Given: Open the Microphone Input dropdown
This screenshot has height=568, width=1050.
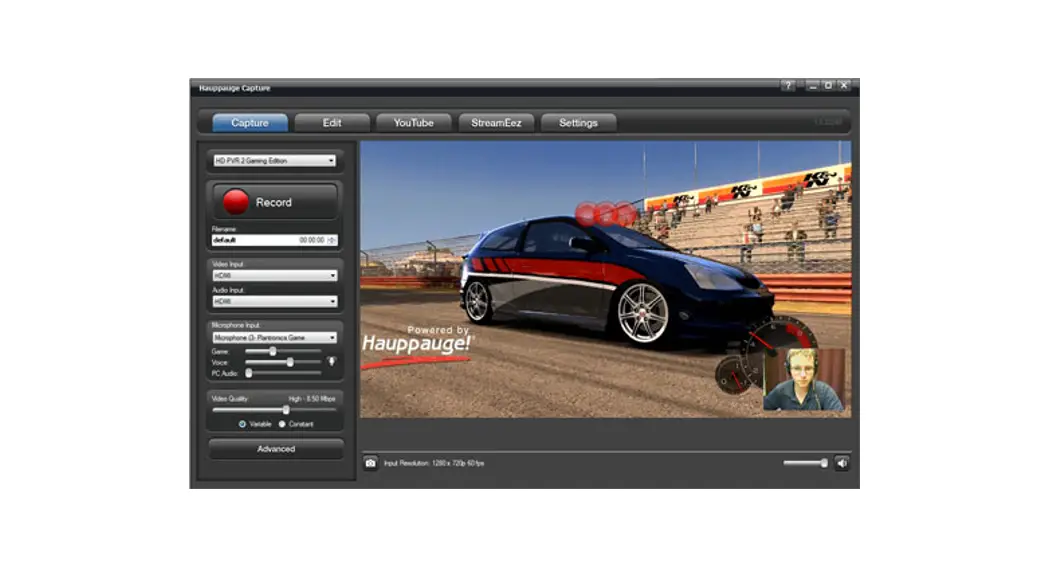Looking at the screenshot, I should (274, 338).
